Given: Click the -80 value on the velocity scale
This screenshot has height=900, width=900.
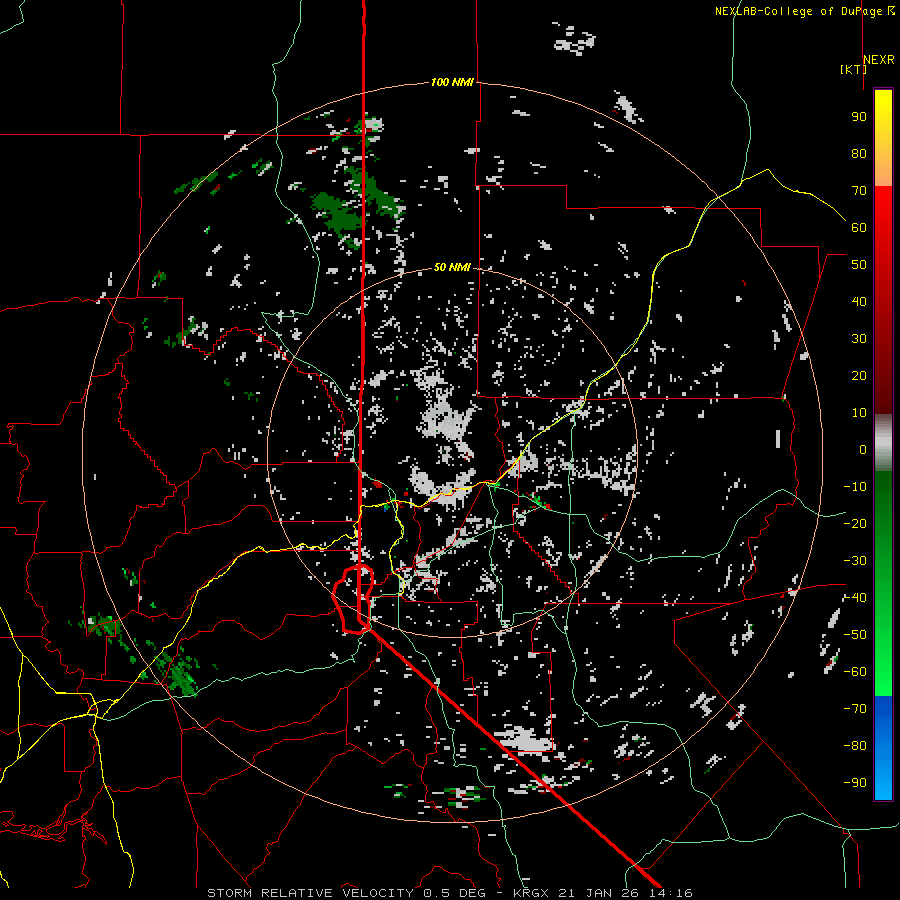Looking at the screenshot, I should pos(855,746).
